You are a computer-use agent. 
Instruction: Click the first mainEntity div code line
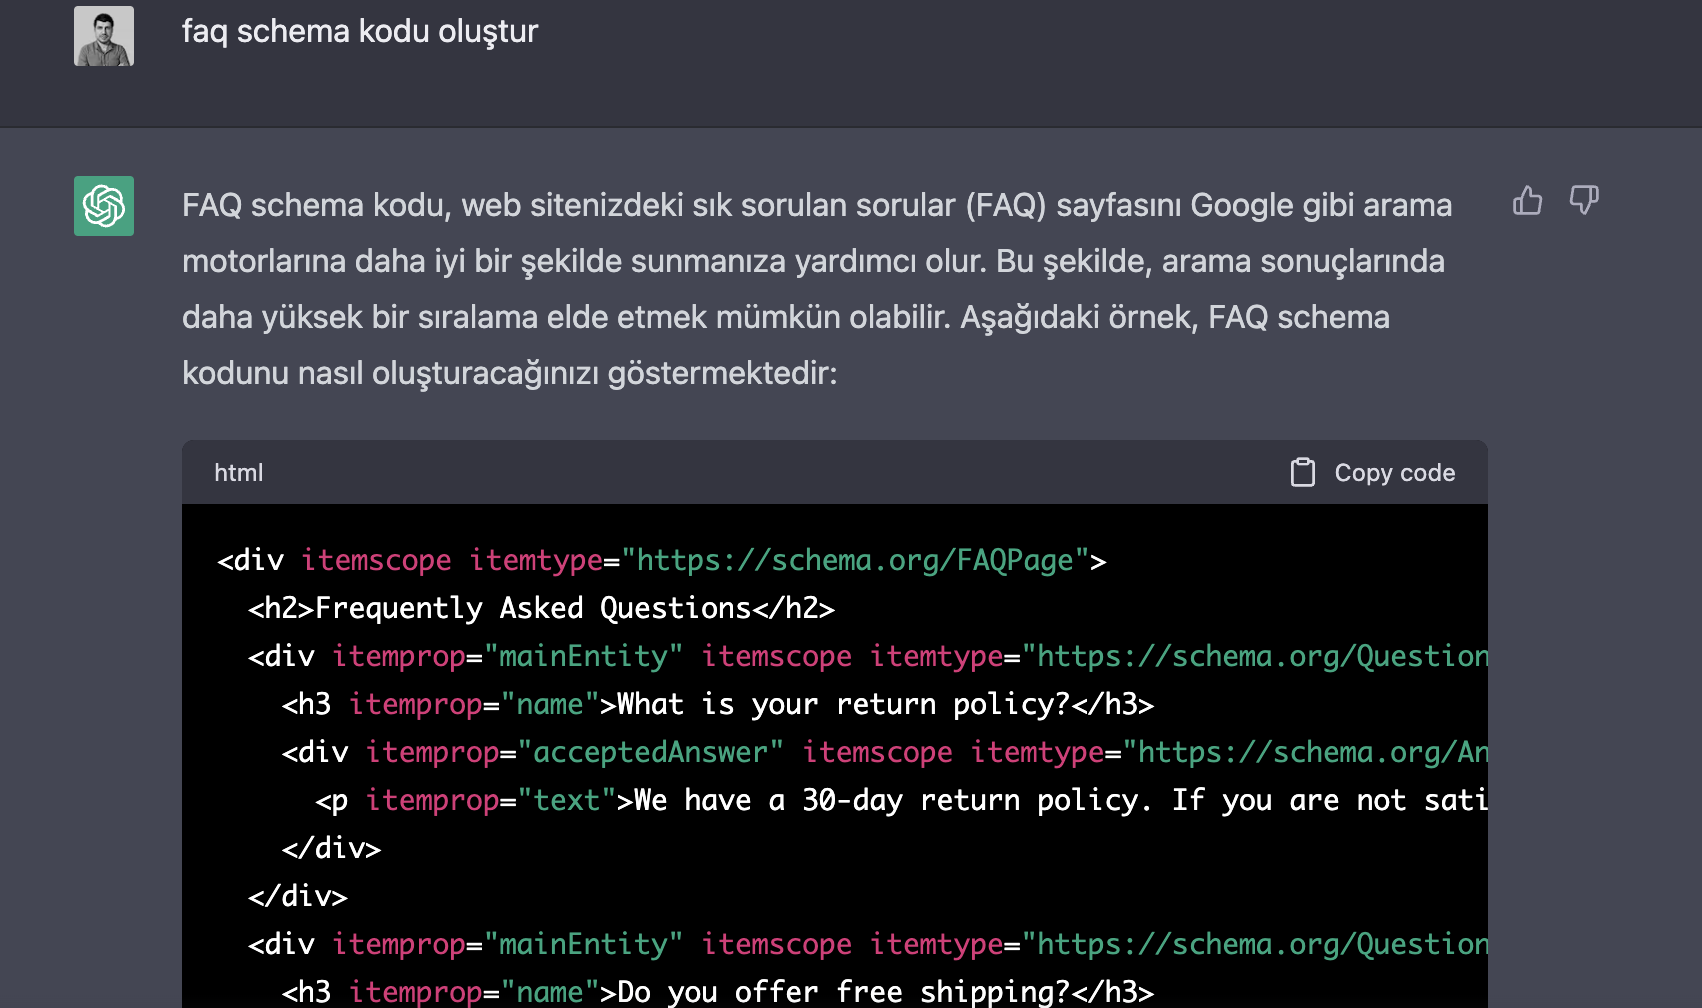(867, 657)
